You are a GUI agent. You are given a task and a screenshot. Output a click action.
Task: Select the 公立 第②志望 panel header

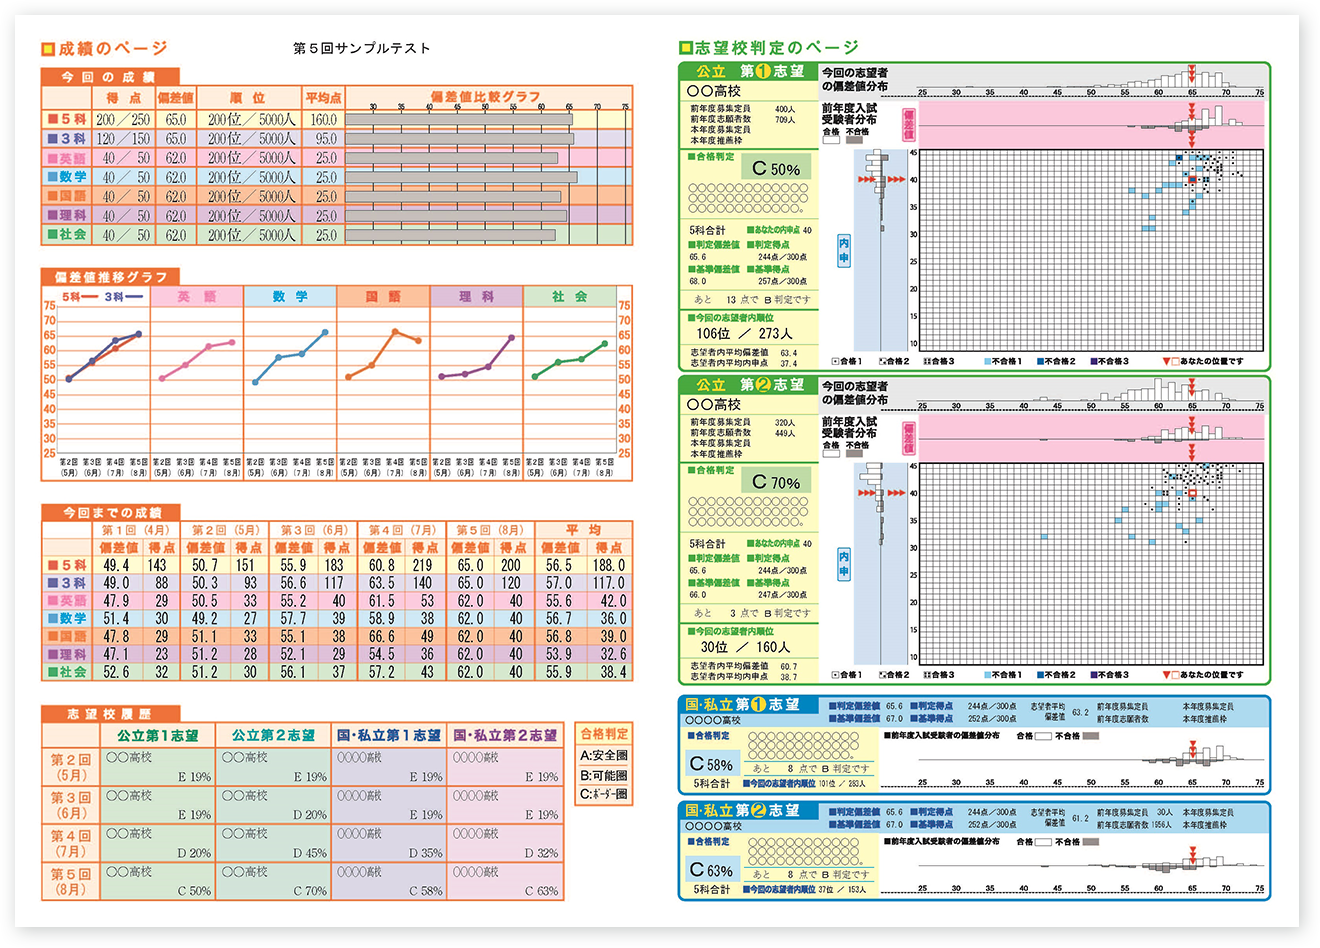(x=749, y=385)
